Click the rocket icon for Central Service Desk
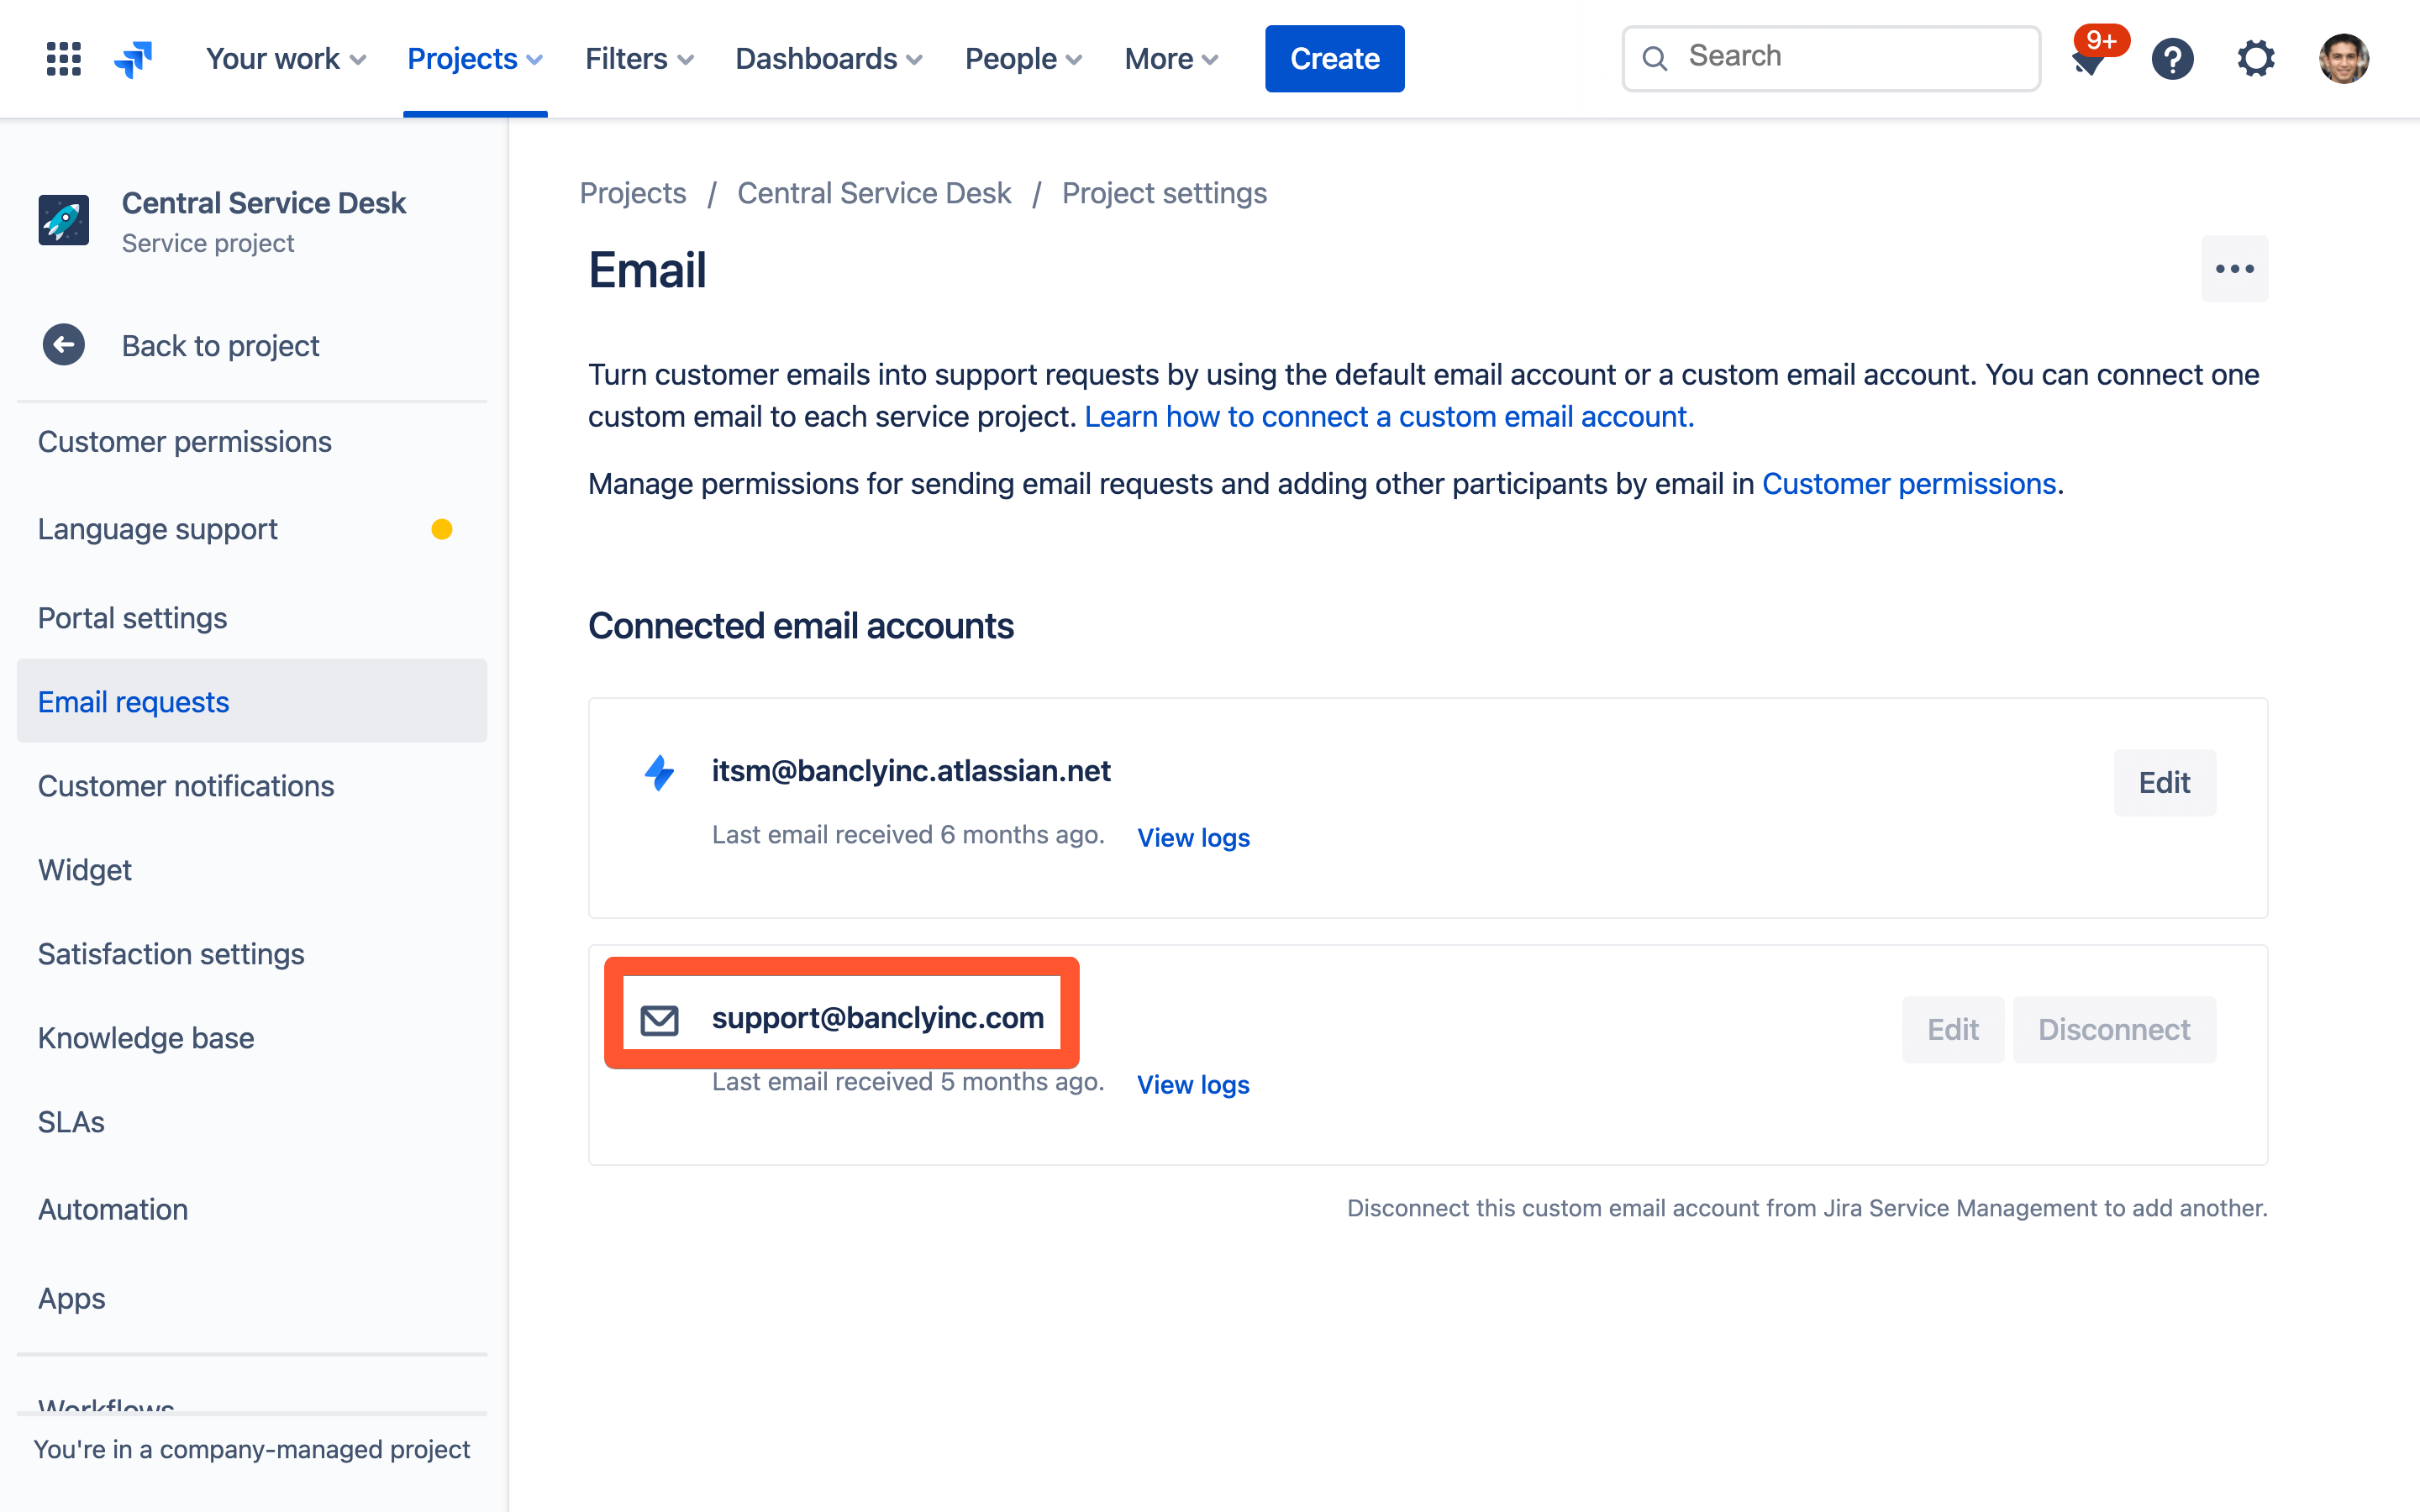Viewport: 2420px width, 1512px height. 64,219
